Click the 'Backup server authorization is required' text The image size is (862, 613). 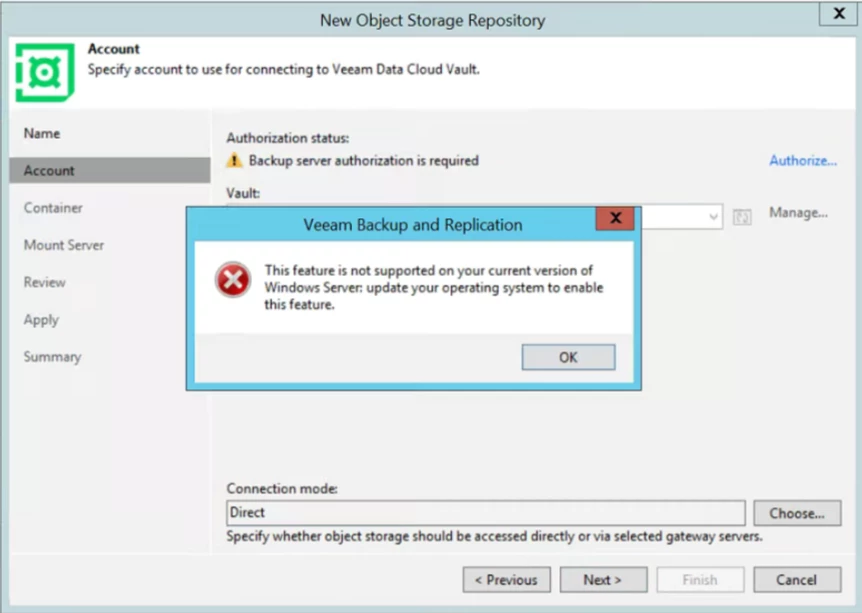[x=363, y=161]
